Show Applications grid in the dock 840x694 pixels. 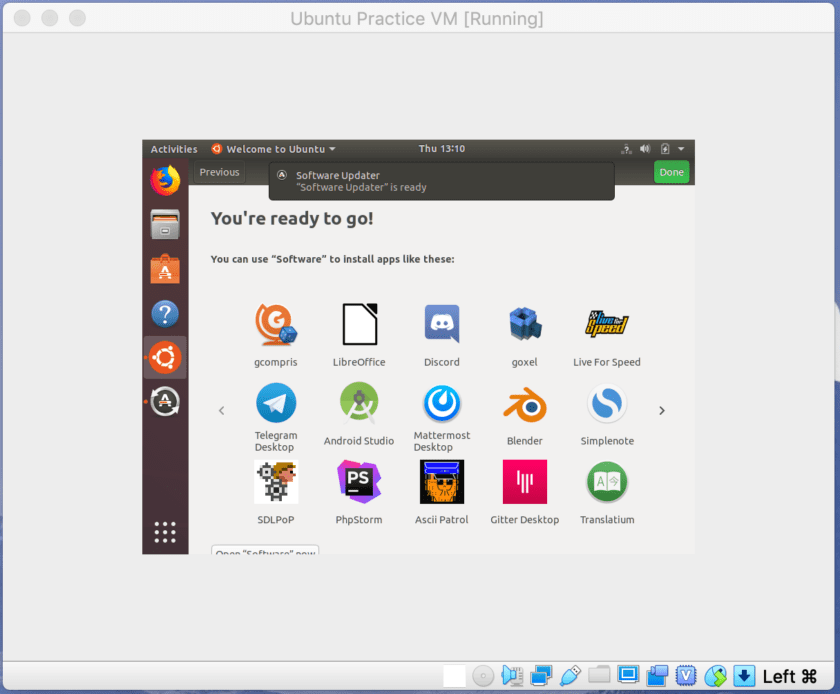(x=165, y=532)
